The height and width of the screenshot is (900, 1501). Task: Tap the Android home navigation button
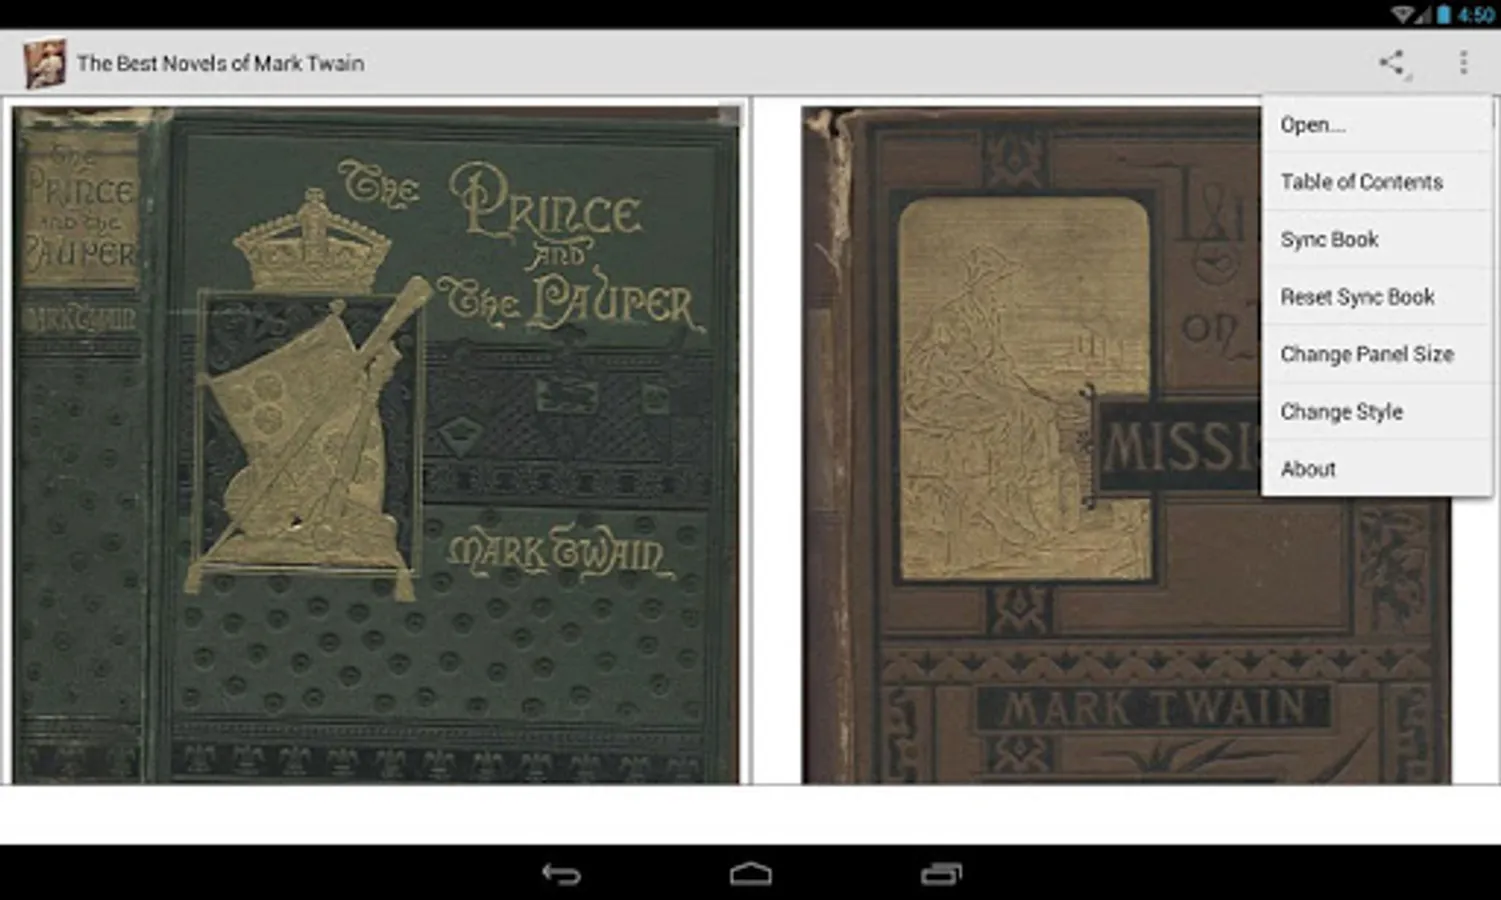[751, 874]
